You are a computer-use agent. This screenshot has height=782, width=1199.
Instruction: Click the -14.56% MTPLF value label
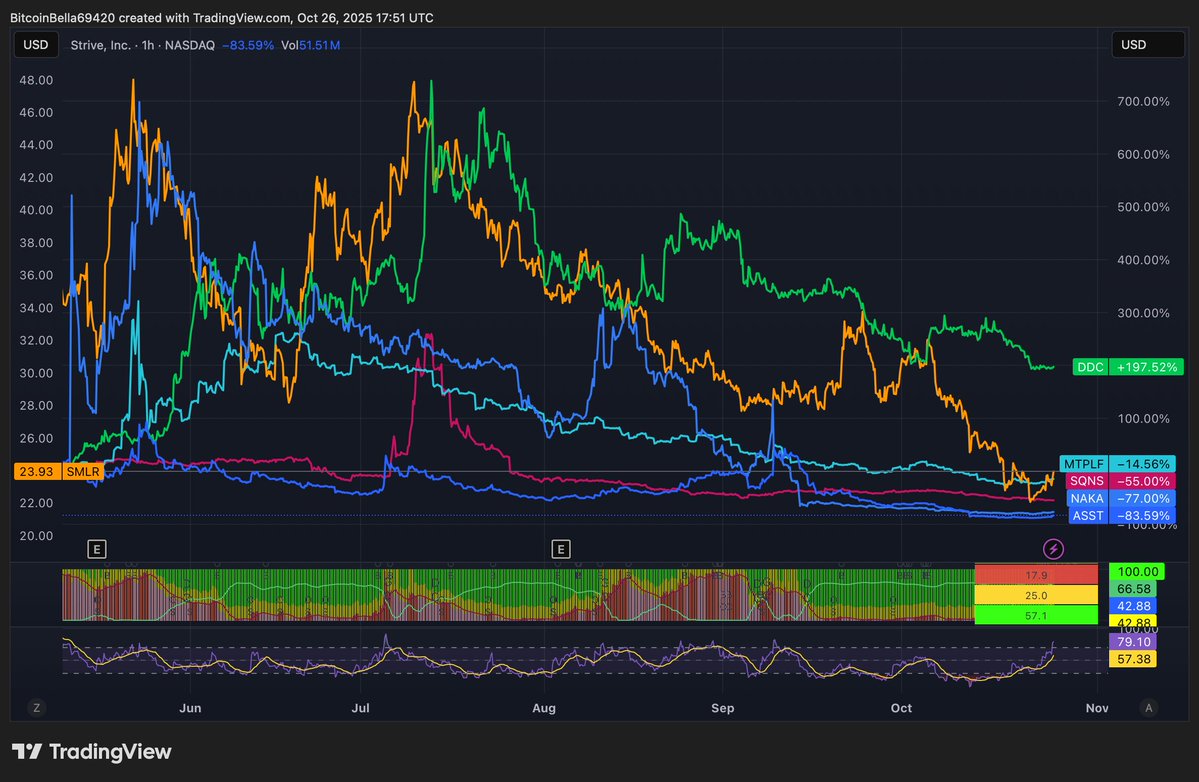click(1143, 464)
